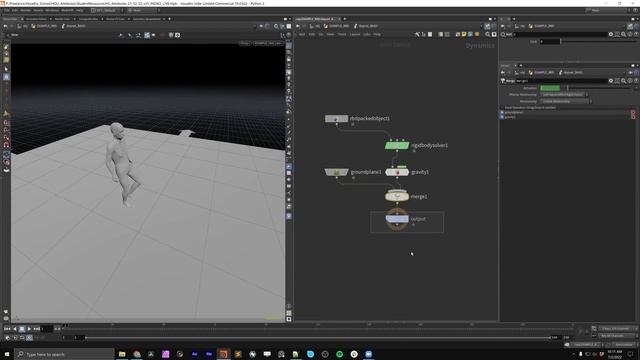Select the rbdpackedobject1 node
Viewport: 640px width, 360px height.
coord(336,118)
